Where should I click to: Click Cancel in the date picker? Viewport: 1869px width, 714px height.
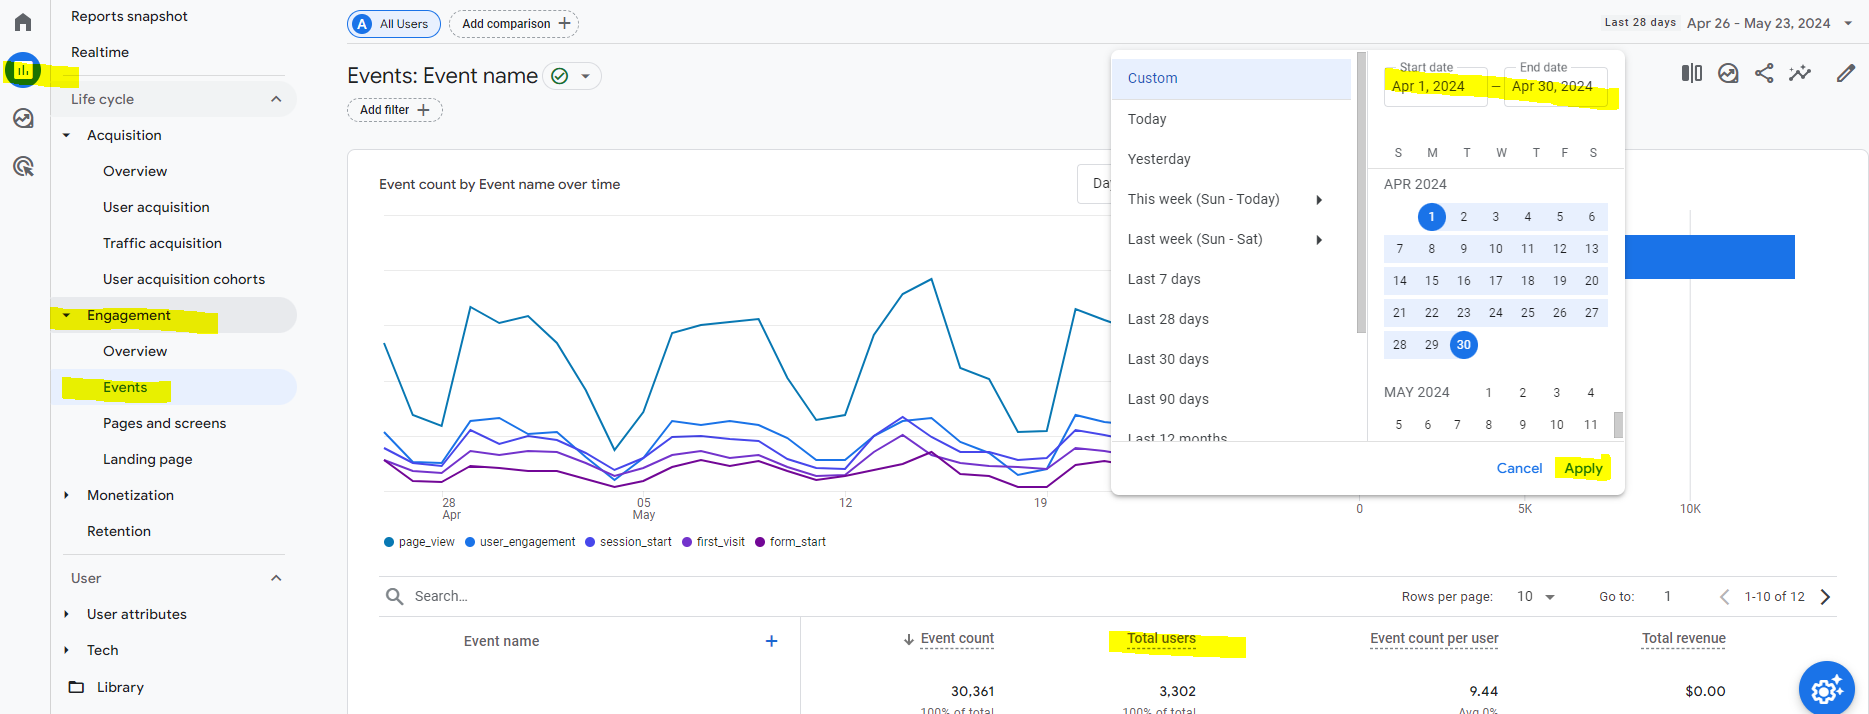tap(1519, 468)
